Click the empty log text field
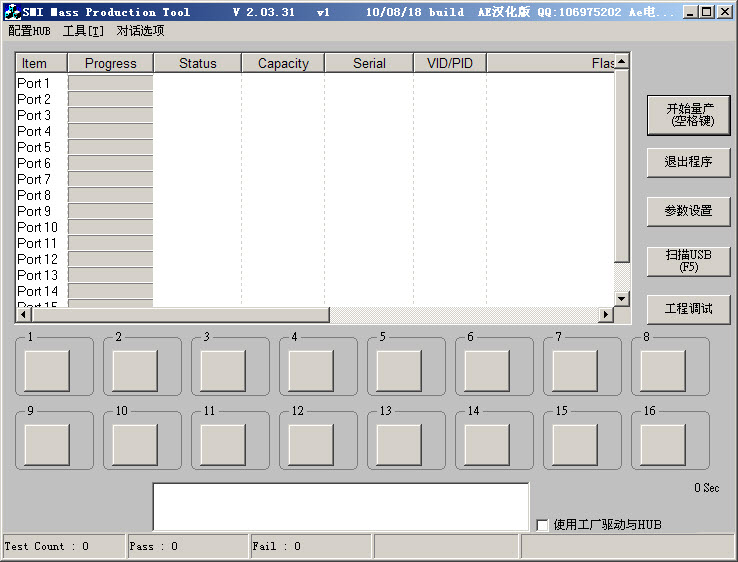 pyautogui.click(x=340, y=506)
